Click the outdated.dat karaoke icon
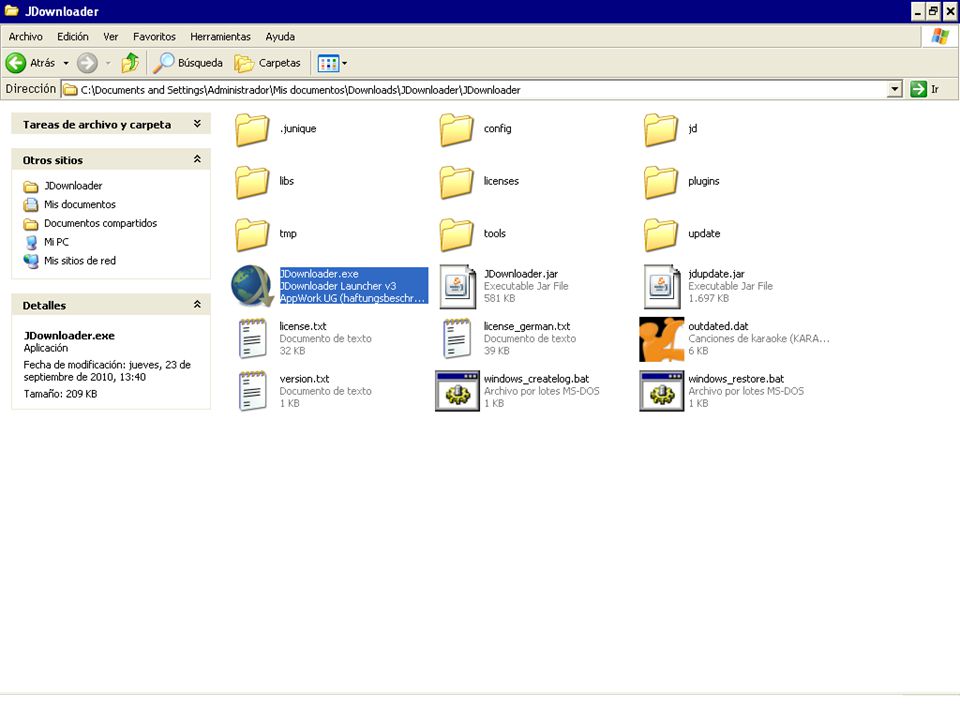960x720 pixels. coord(661,339)
